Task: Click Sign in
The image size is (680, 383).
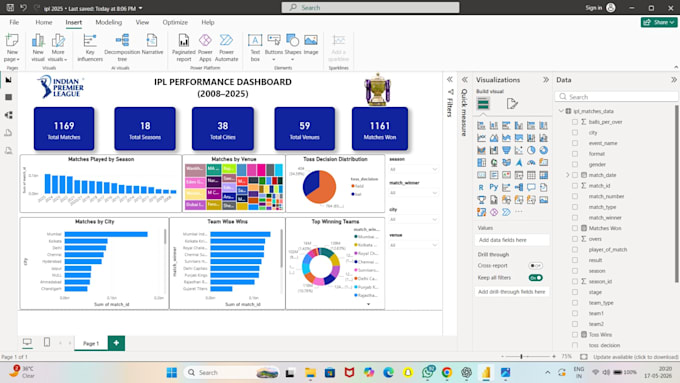Action: pos(594,8)
